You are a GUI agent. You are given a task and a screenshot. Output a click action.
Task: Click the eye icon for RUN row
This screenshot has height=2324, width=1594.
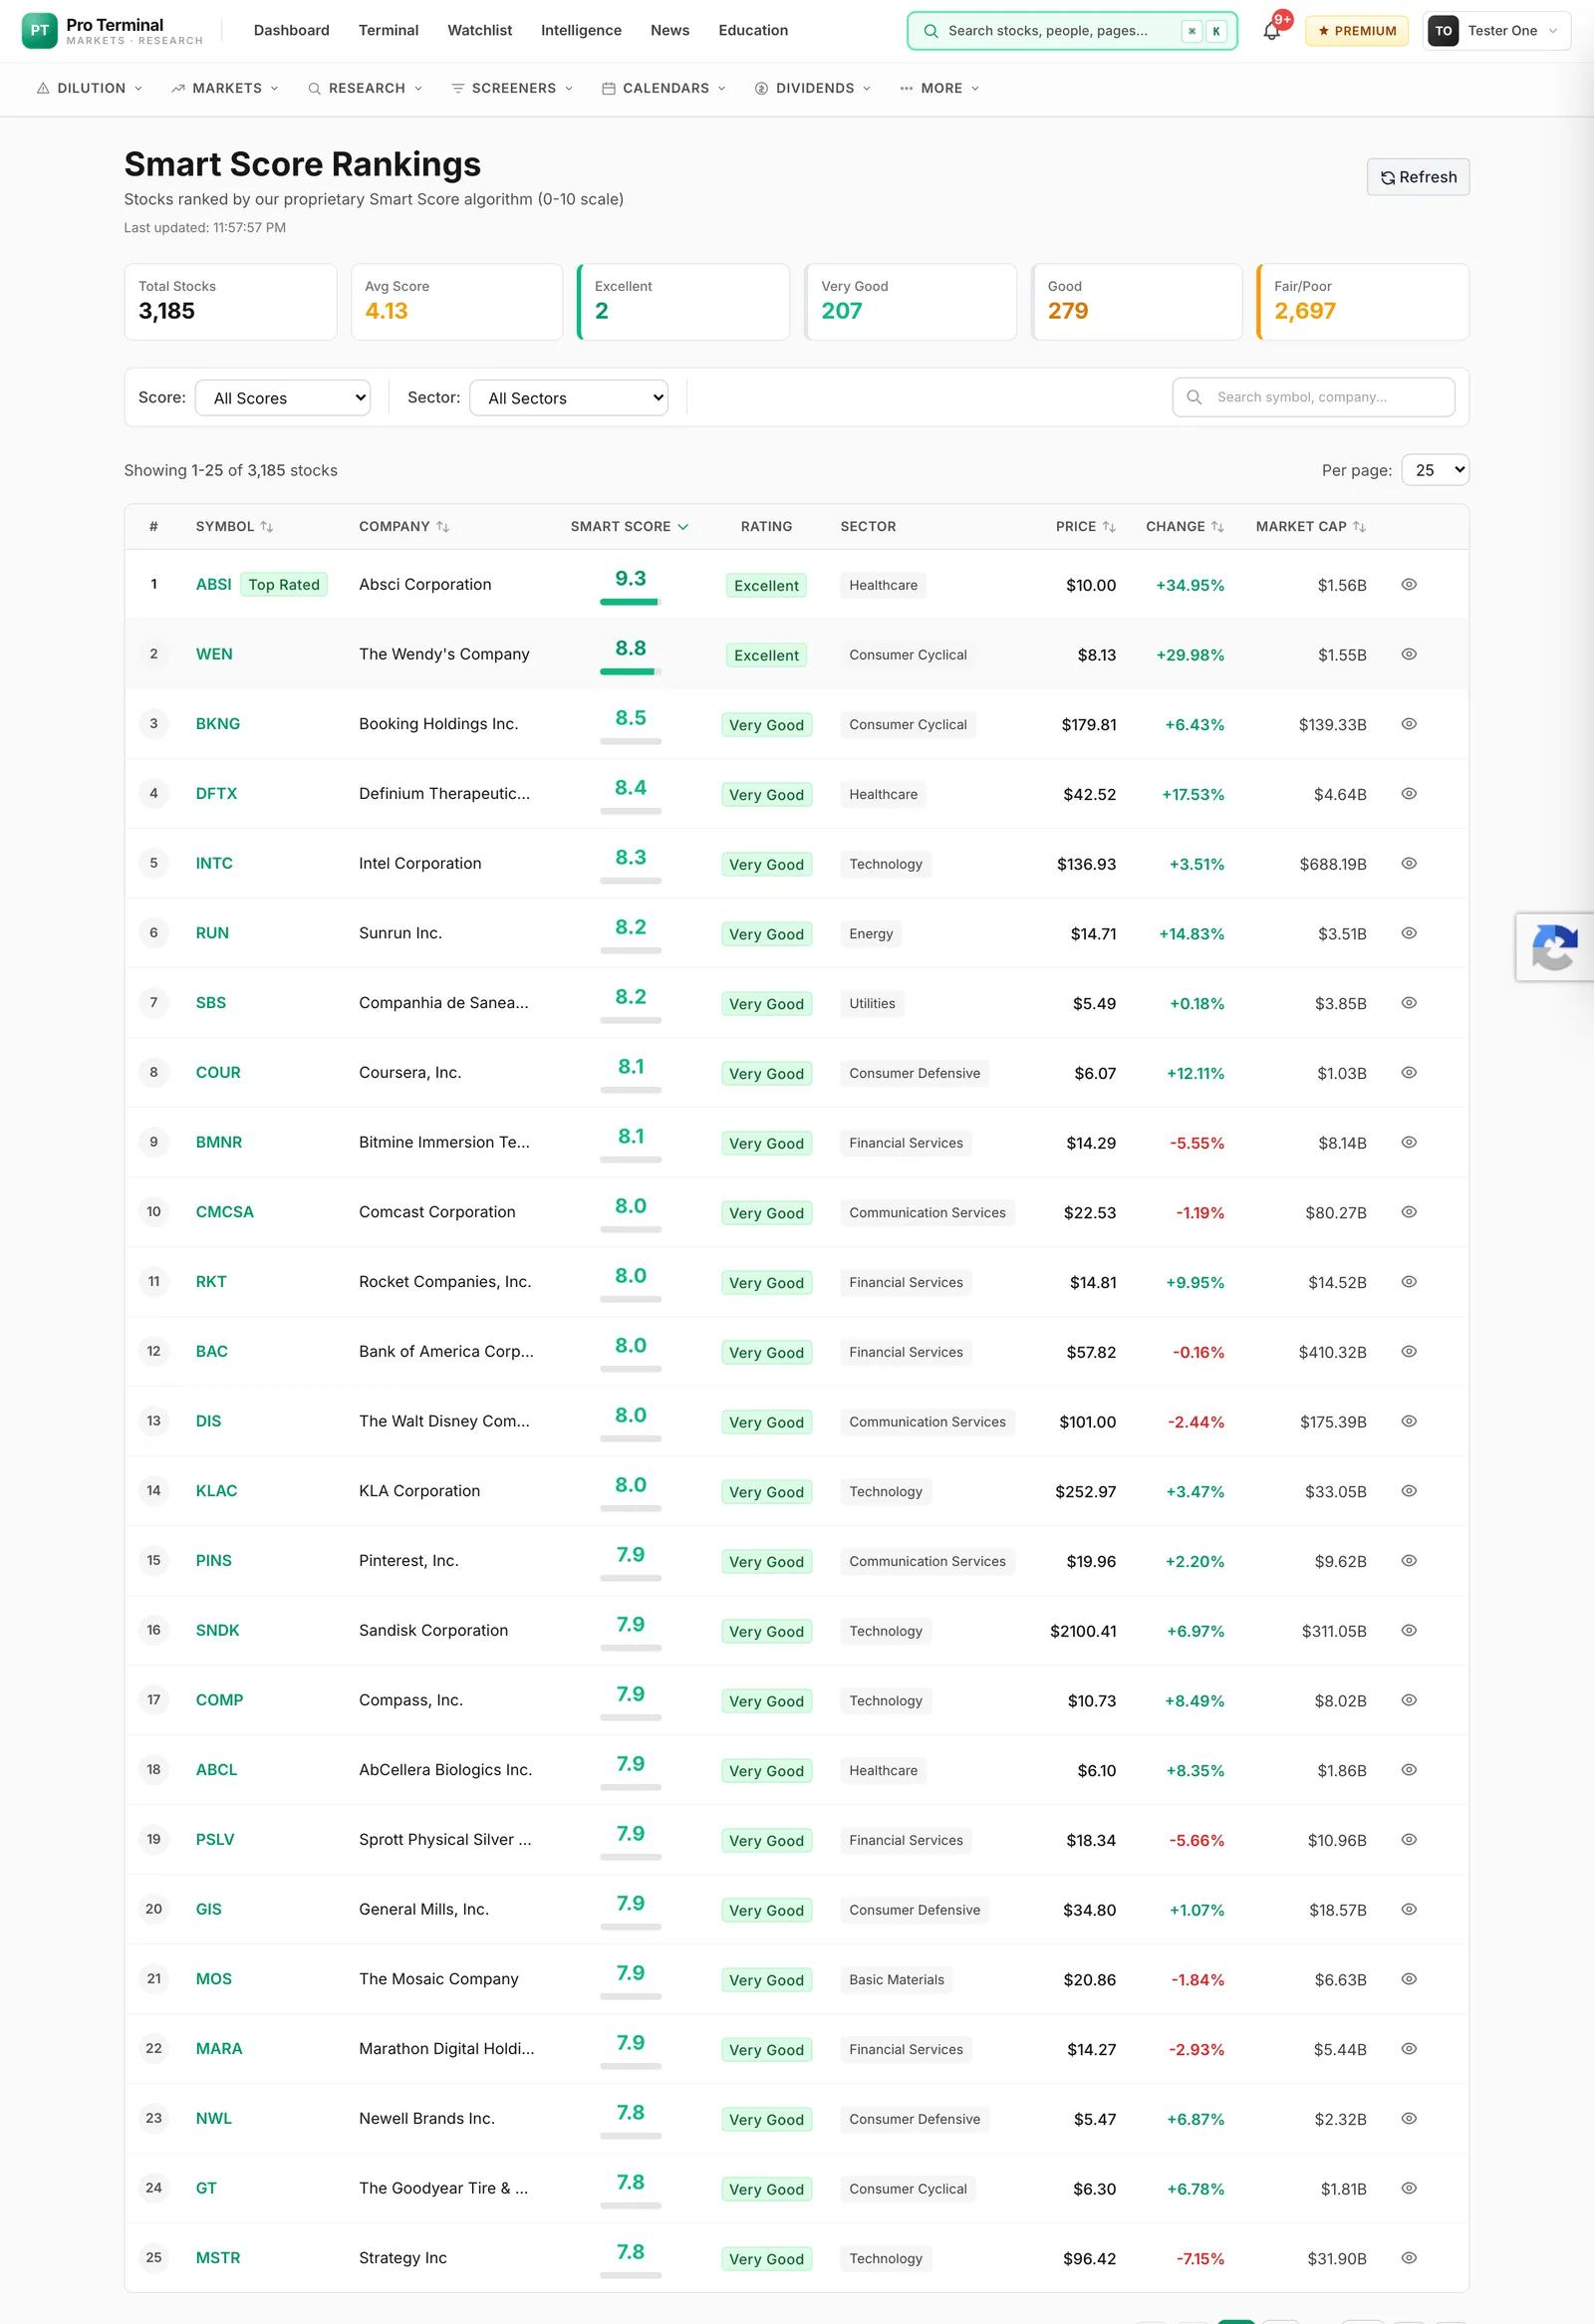pos(1408,933)
